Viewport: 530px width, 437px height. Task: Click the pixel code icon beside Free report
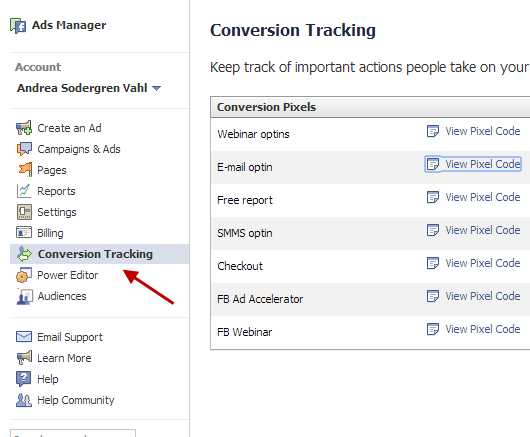(x=433, y=197)
